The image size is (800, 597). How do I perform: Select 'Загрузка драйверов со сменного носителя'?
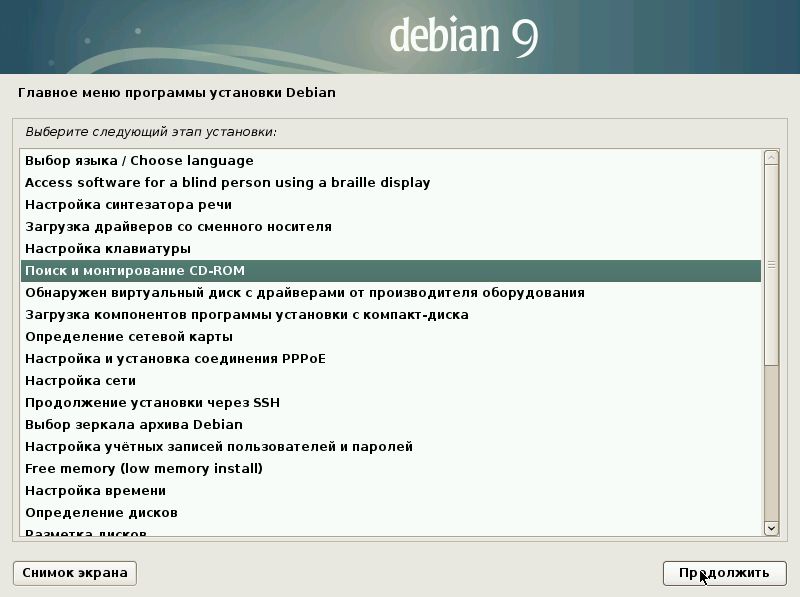(391, 227)
